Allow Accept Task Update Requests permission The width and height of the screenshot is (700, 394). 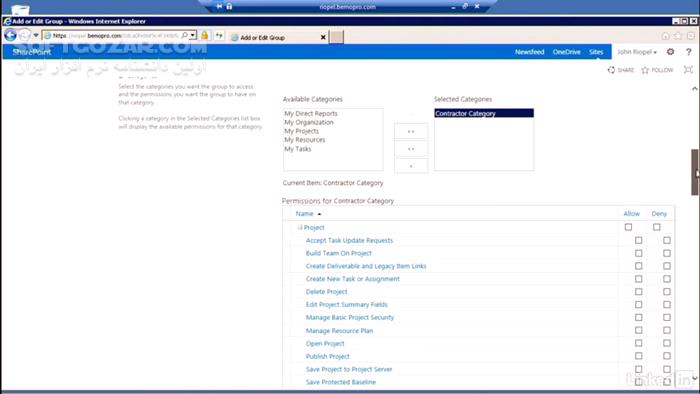tap(638, 240)
